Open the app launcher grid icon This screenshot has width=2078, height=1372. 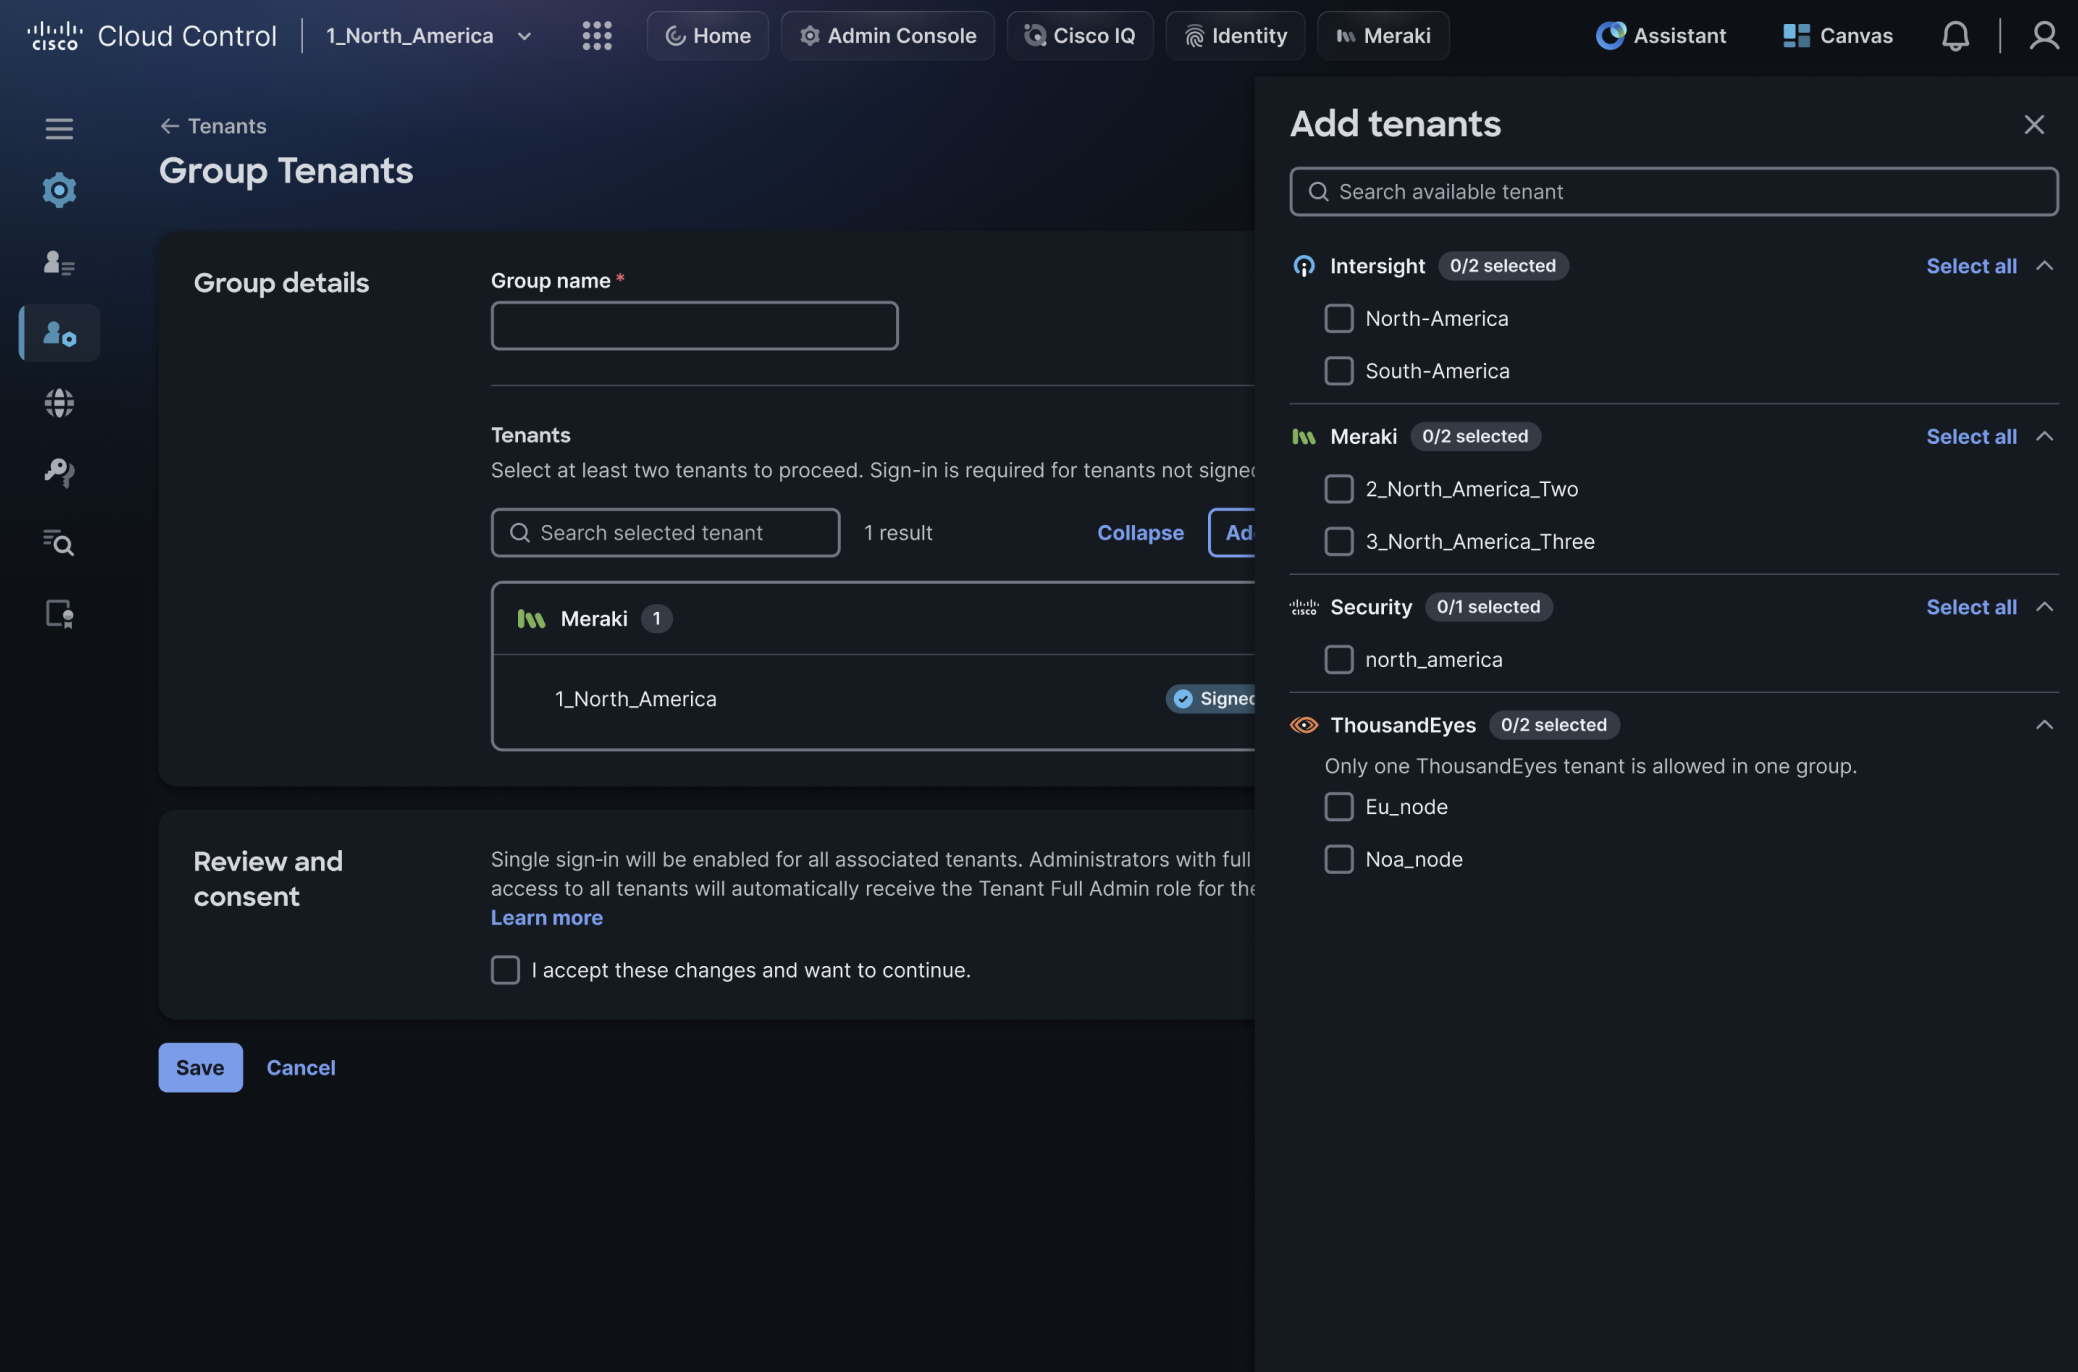point(597,36)
